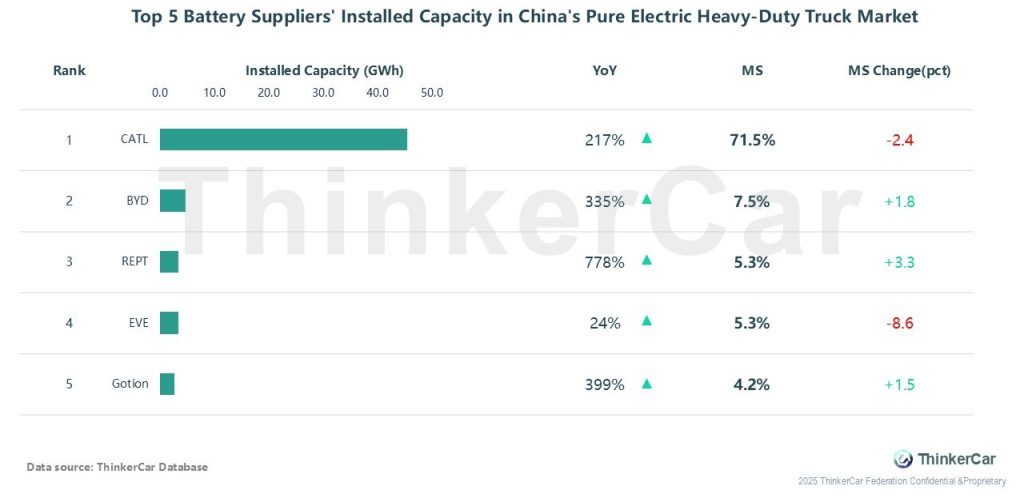Viewport: 1024px width, 498px height.
Task: Click the Rank column header
Action: pyautogui.click(x=69, y=70)
